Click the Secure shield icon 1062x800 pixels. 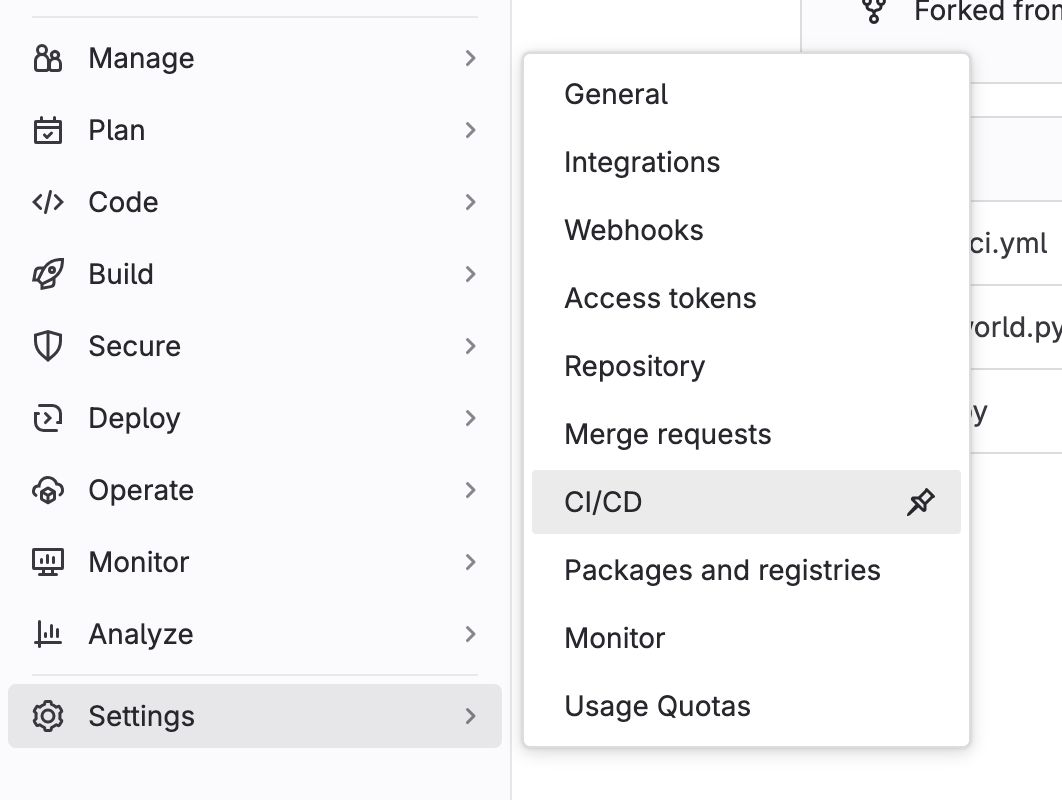pos(48,347)
